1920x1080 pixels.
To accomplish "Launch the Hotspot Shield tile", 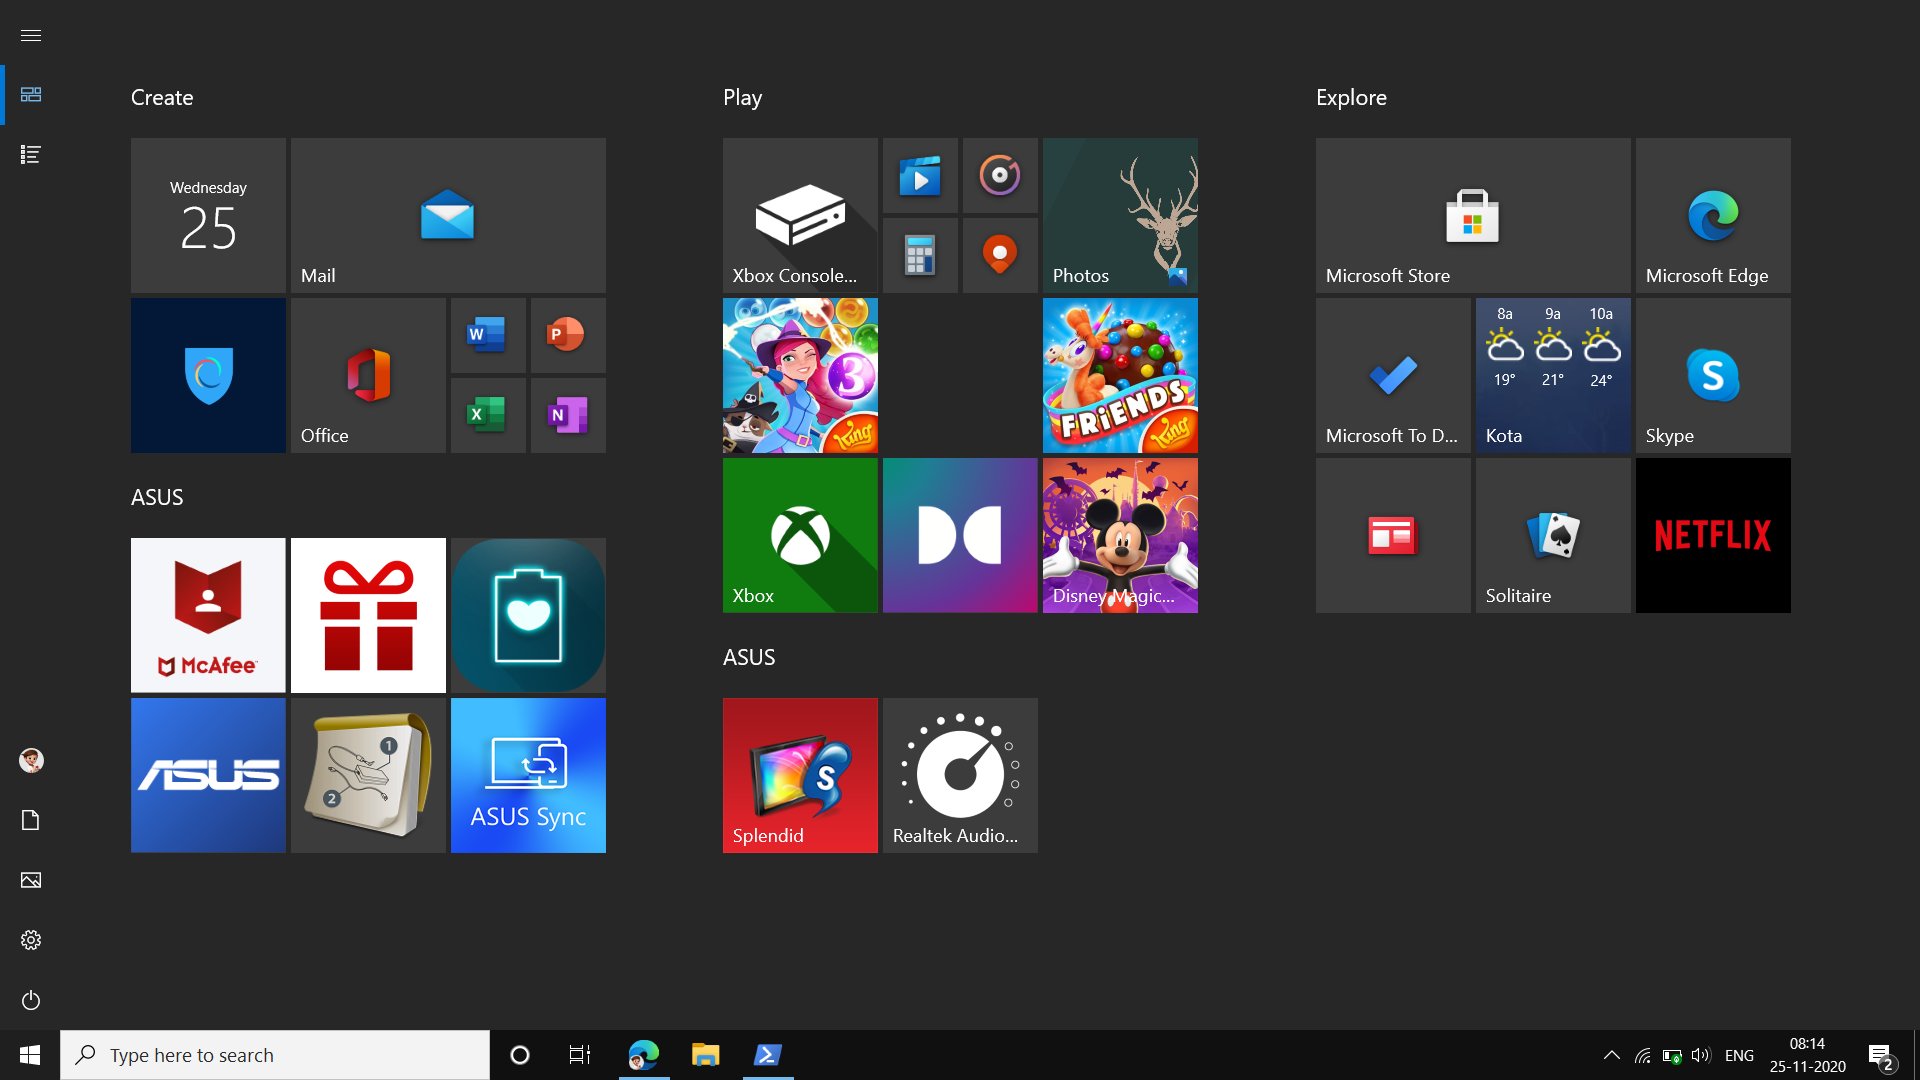I will (208, 375).
